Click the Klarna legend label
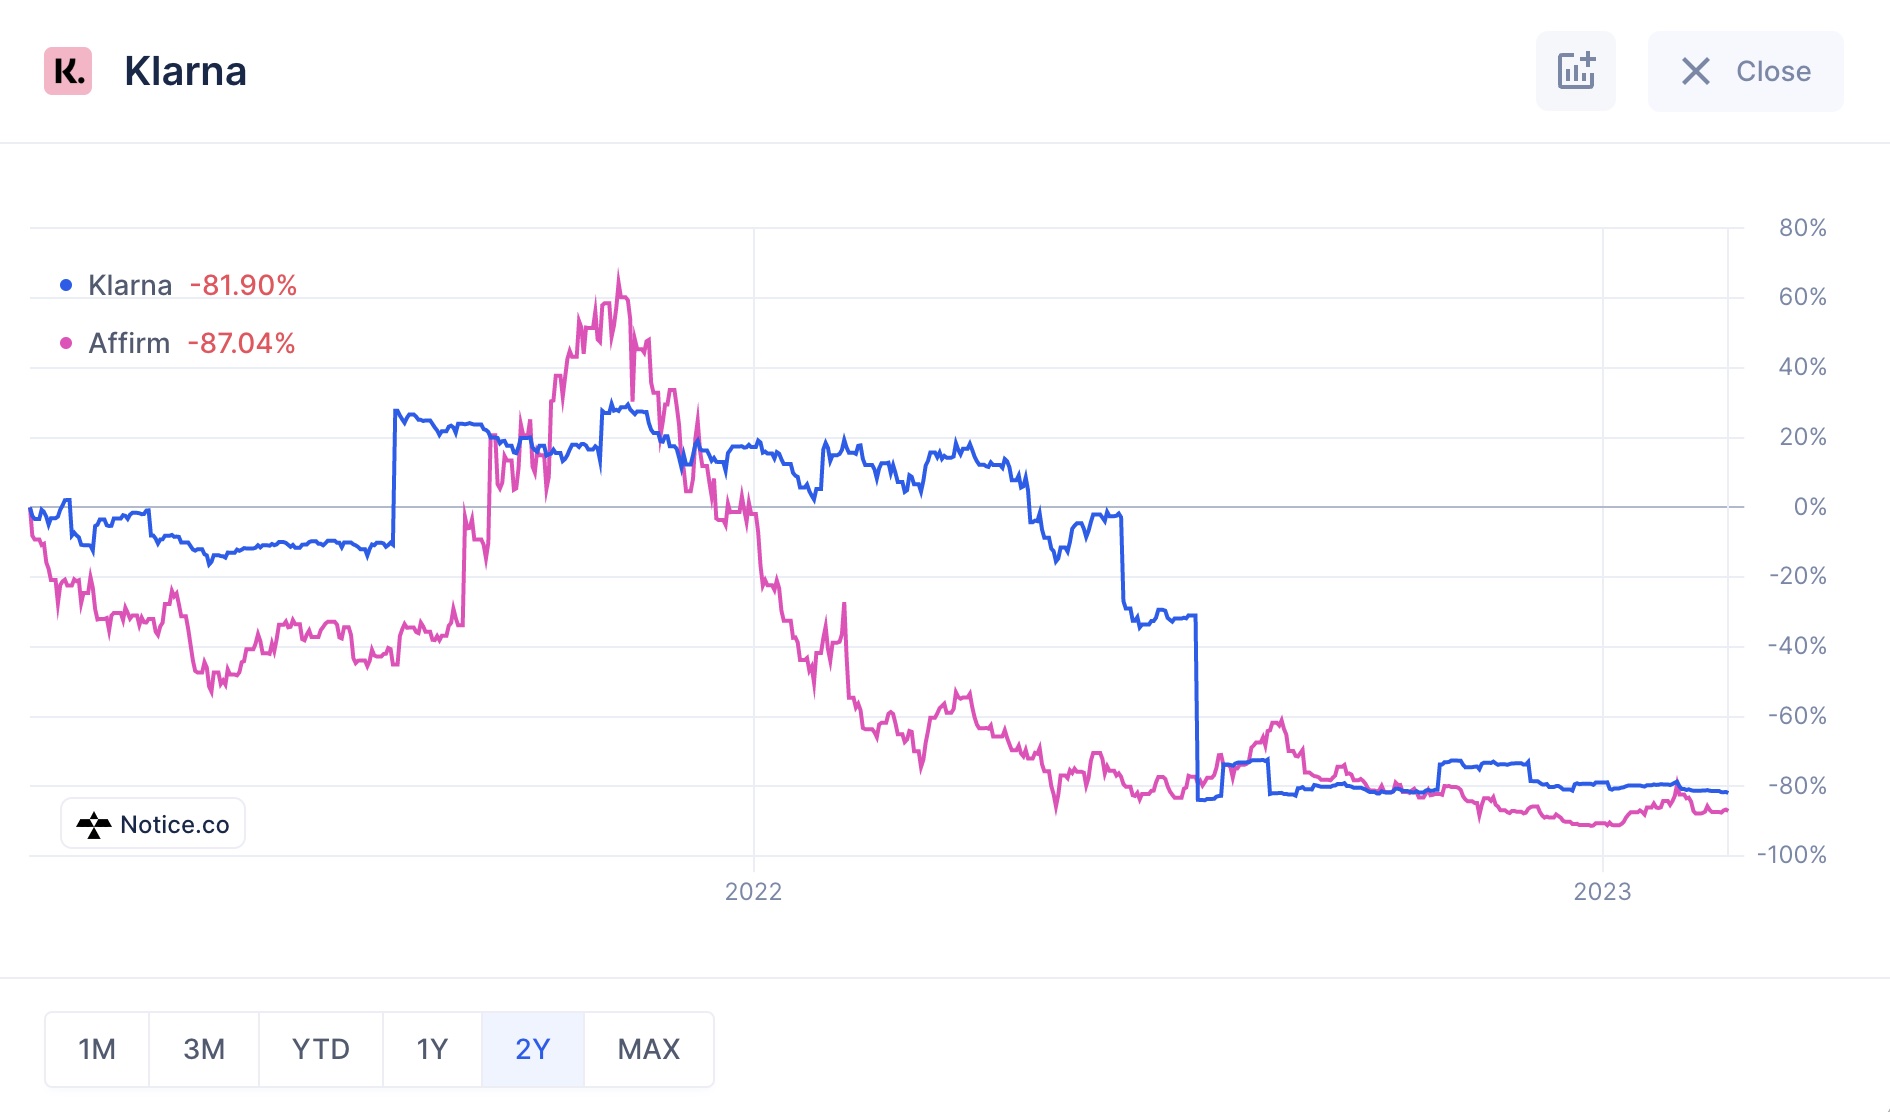This screenshot has height=1112, width=1890. [130, 285]
